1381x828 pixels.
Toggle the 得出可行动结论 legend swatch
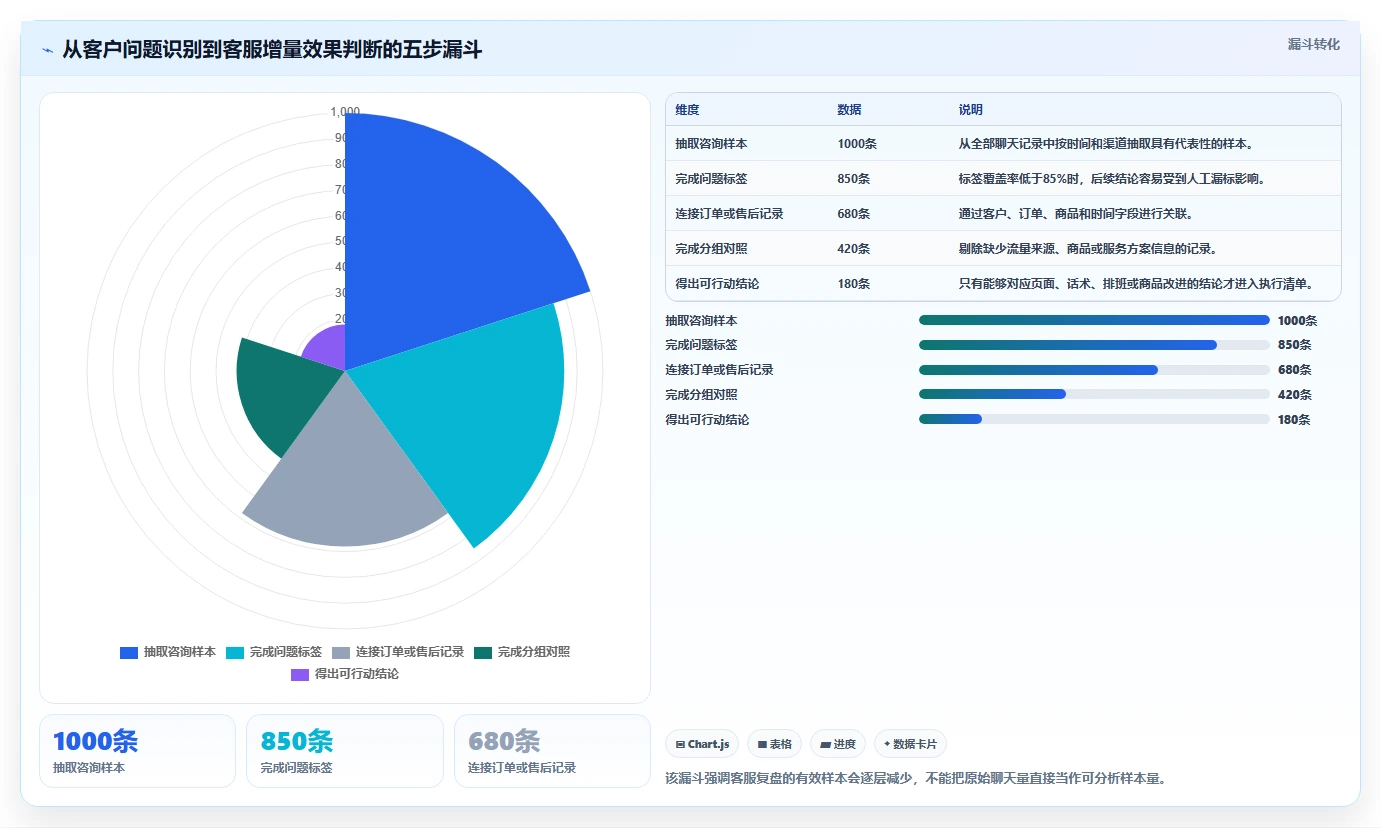[x=300, y=674]
